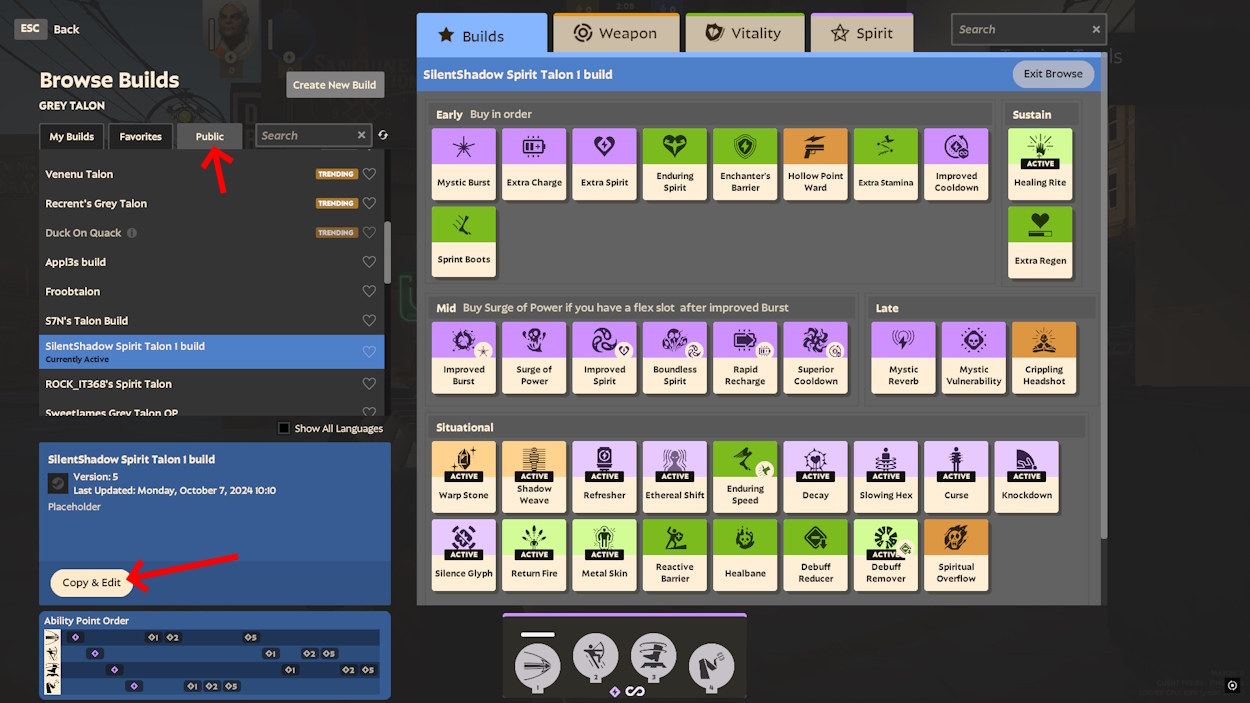Viewport: 1250px width, 703px height.
Task: Select the Crippling Headshot item
Action: 1044,356
